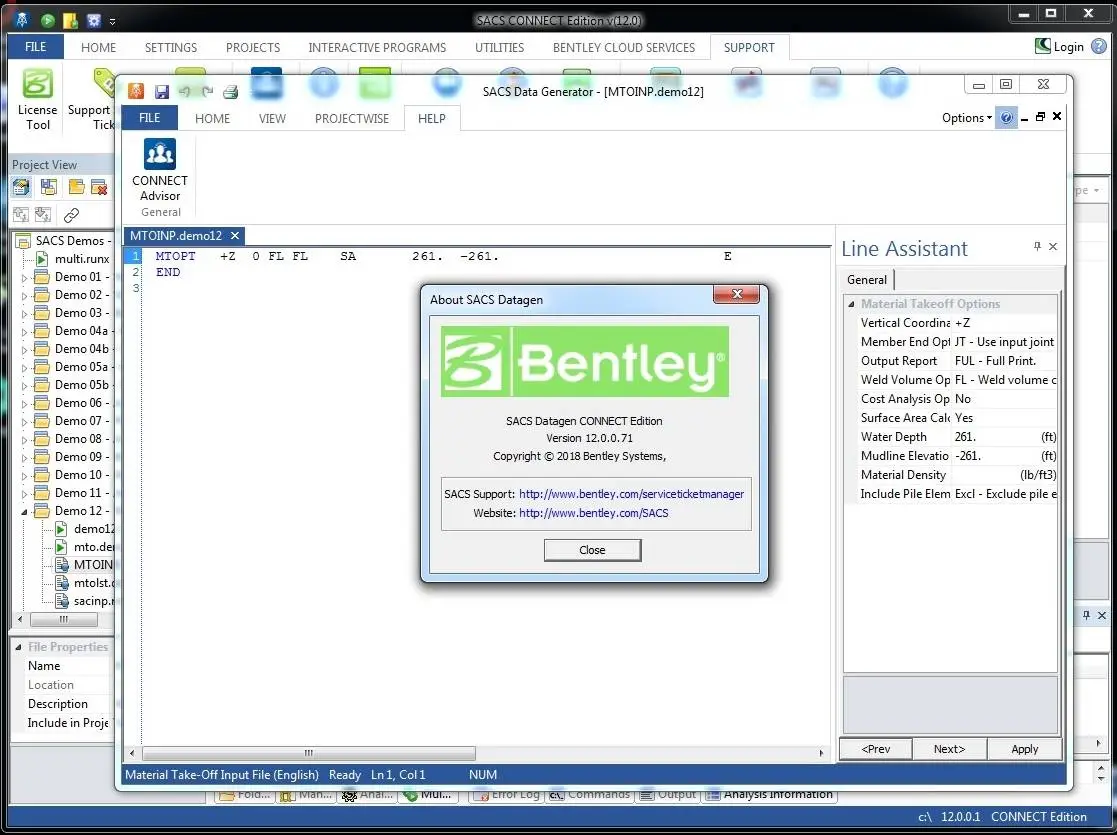1117x835 pixels.
Task: Close the MTOINP.demo12 document tab
Action: click(235, 235)
